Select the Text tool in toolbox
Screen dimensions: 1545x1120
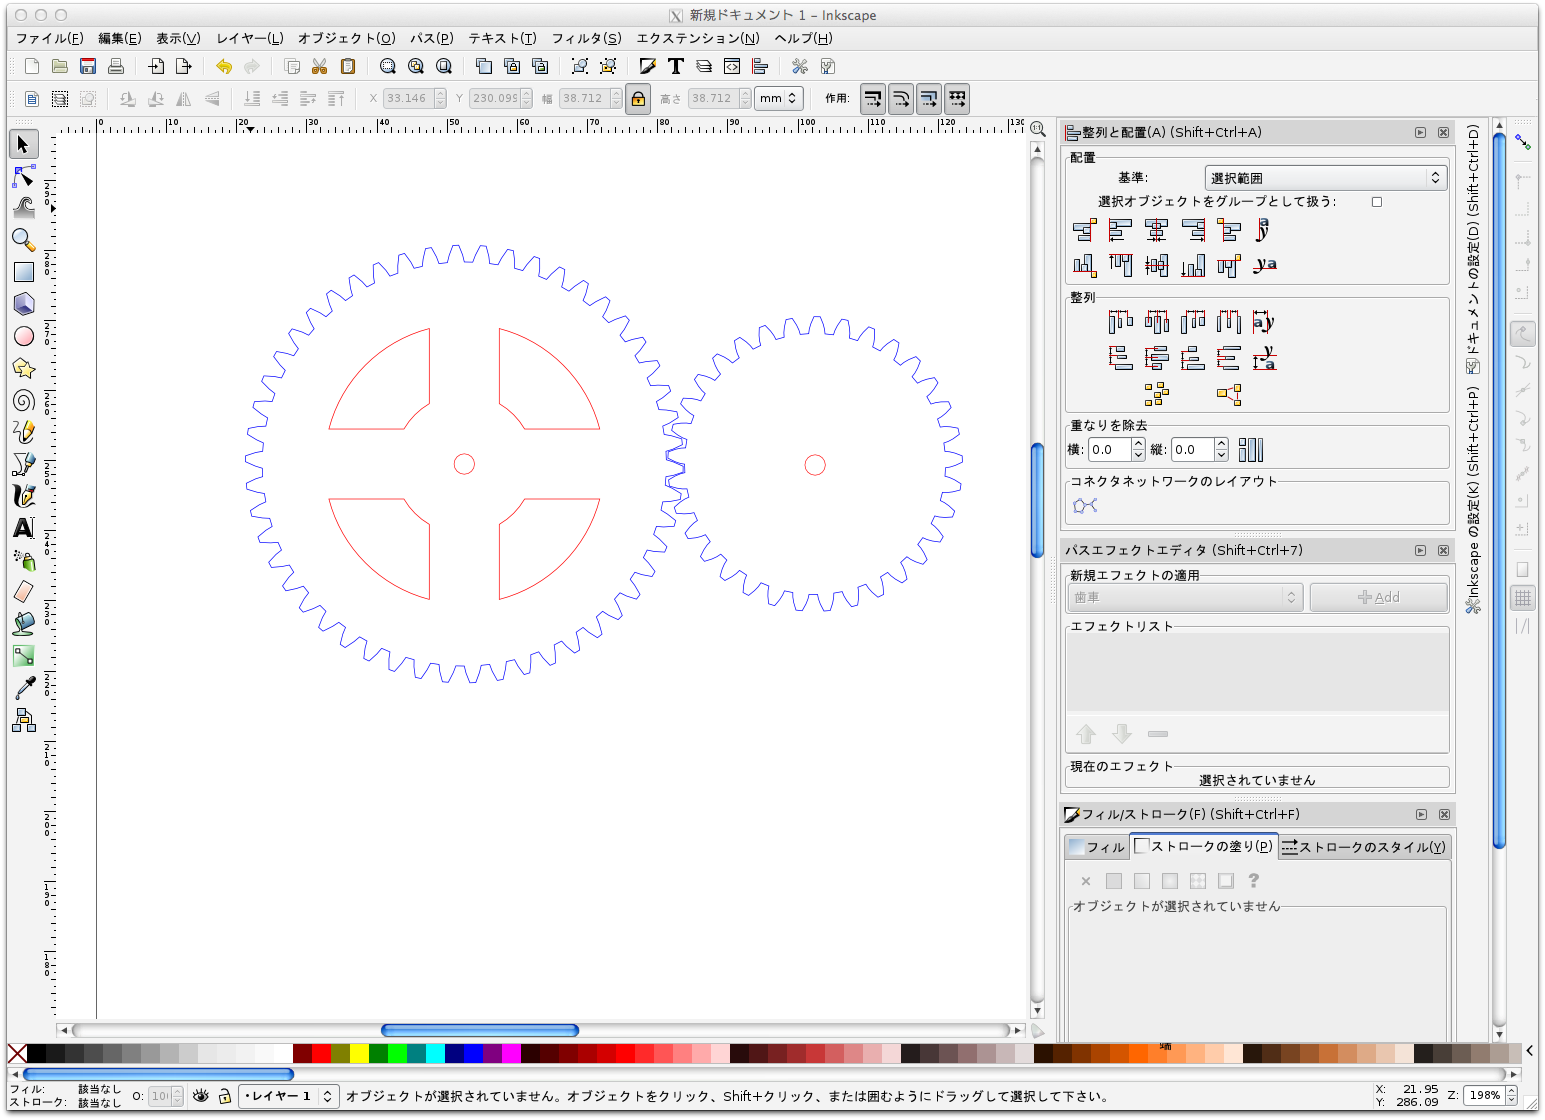tap(24, 528)
